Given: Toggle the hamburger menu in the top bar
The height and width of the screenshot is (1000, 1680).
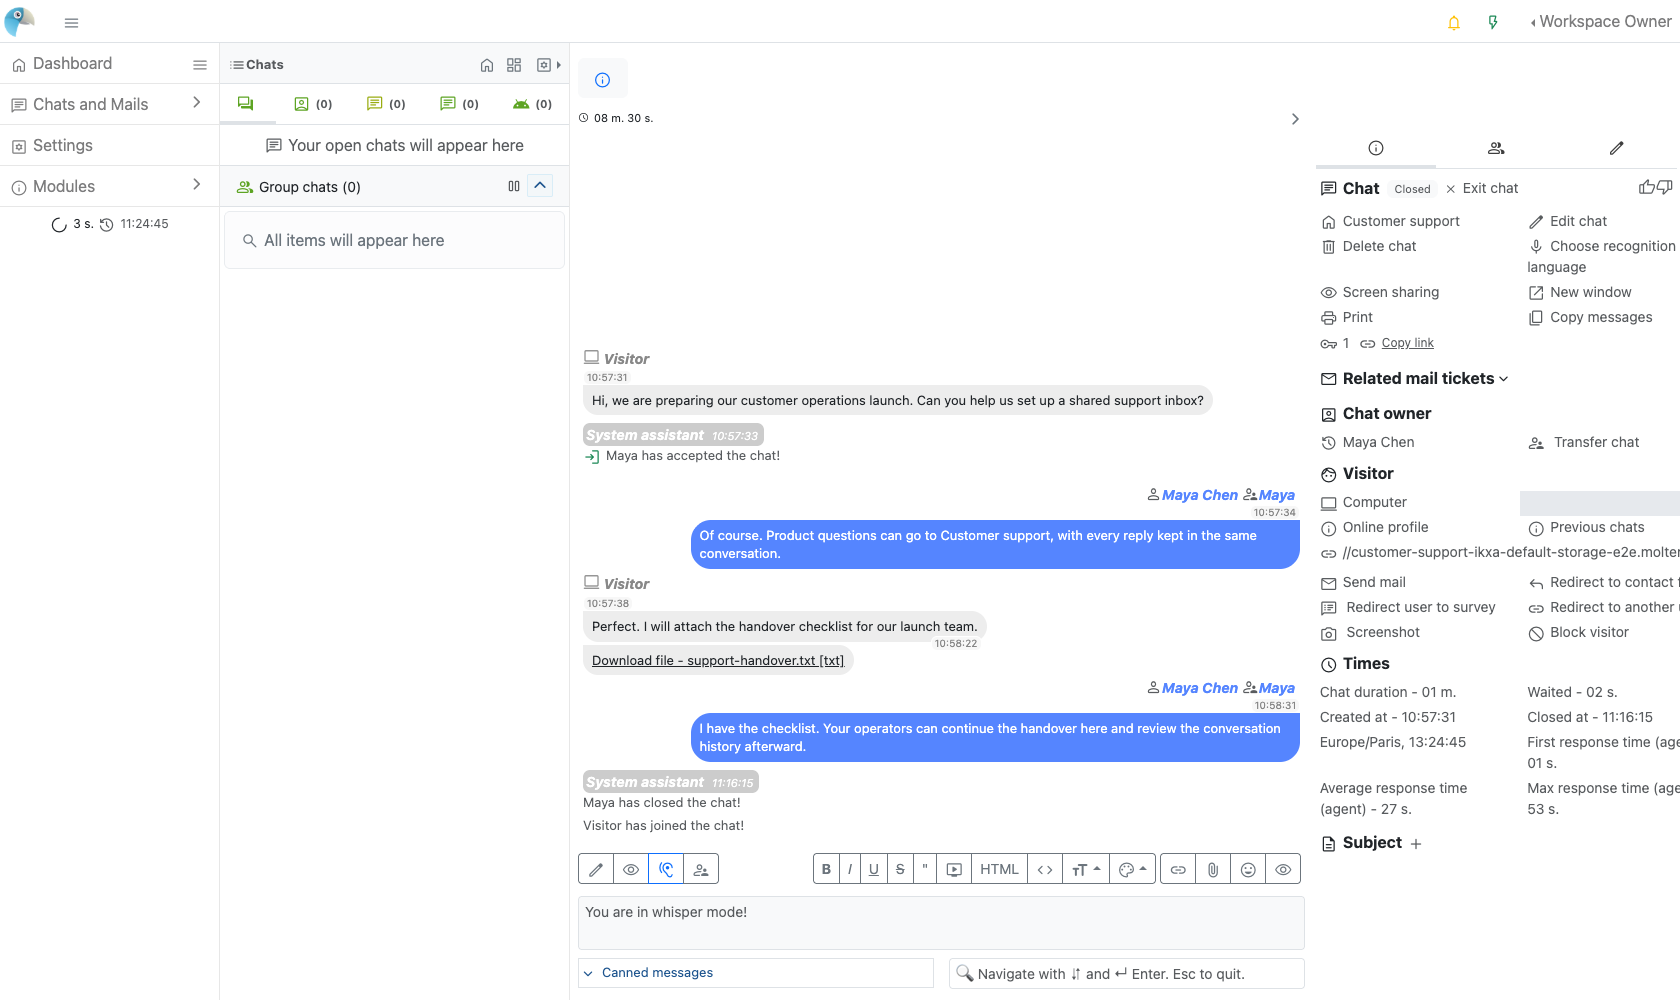Looking at the screenshot, I should (71, 23).
